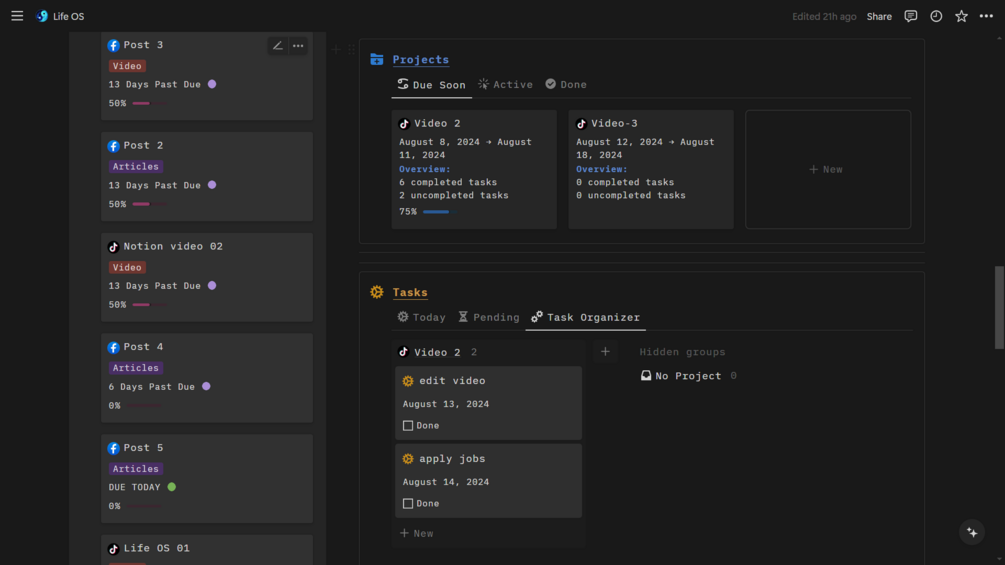This screenshot has height=565, width=1005.
Task: Switch to the Active projects tab
Action: (505, 85)
